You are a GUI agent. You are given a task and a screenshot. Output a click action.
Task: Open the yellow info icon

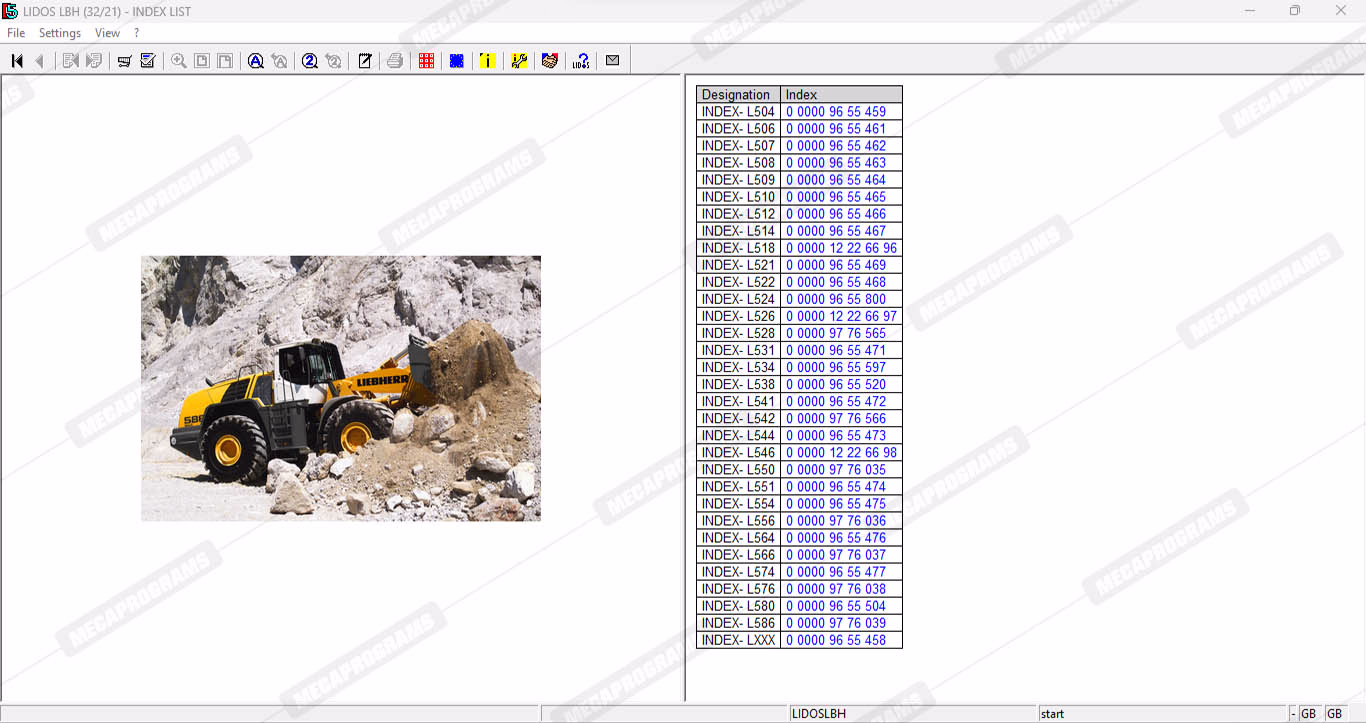tap(487, 61)
